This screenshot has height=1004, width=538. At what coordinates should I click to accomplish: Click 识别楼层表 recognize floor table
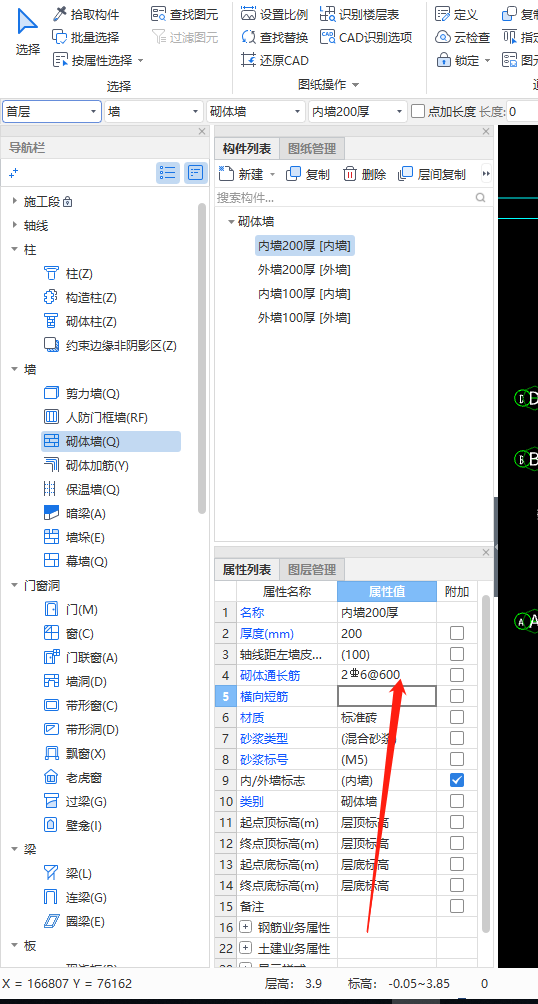pyautogui.click(x=360, y=14)
